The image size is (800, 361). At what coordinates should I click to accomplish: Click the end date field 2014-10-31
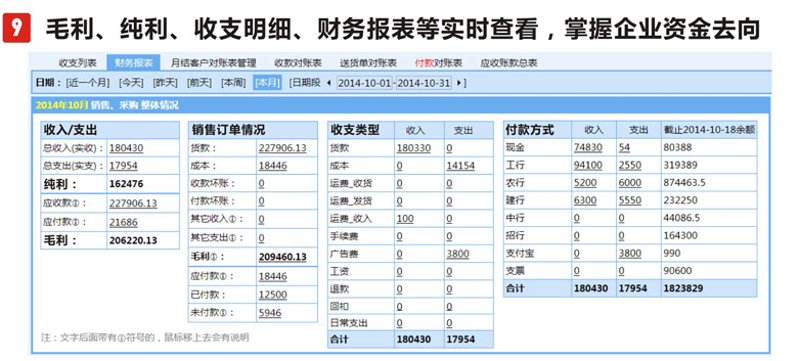(x=423, y=83)
